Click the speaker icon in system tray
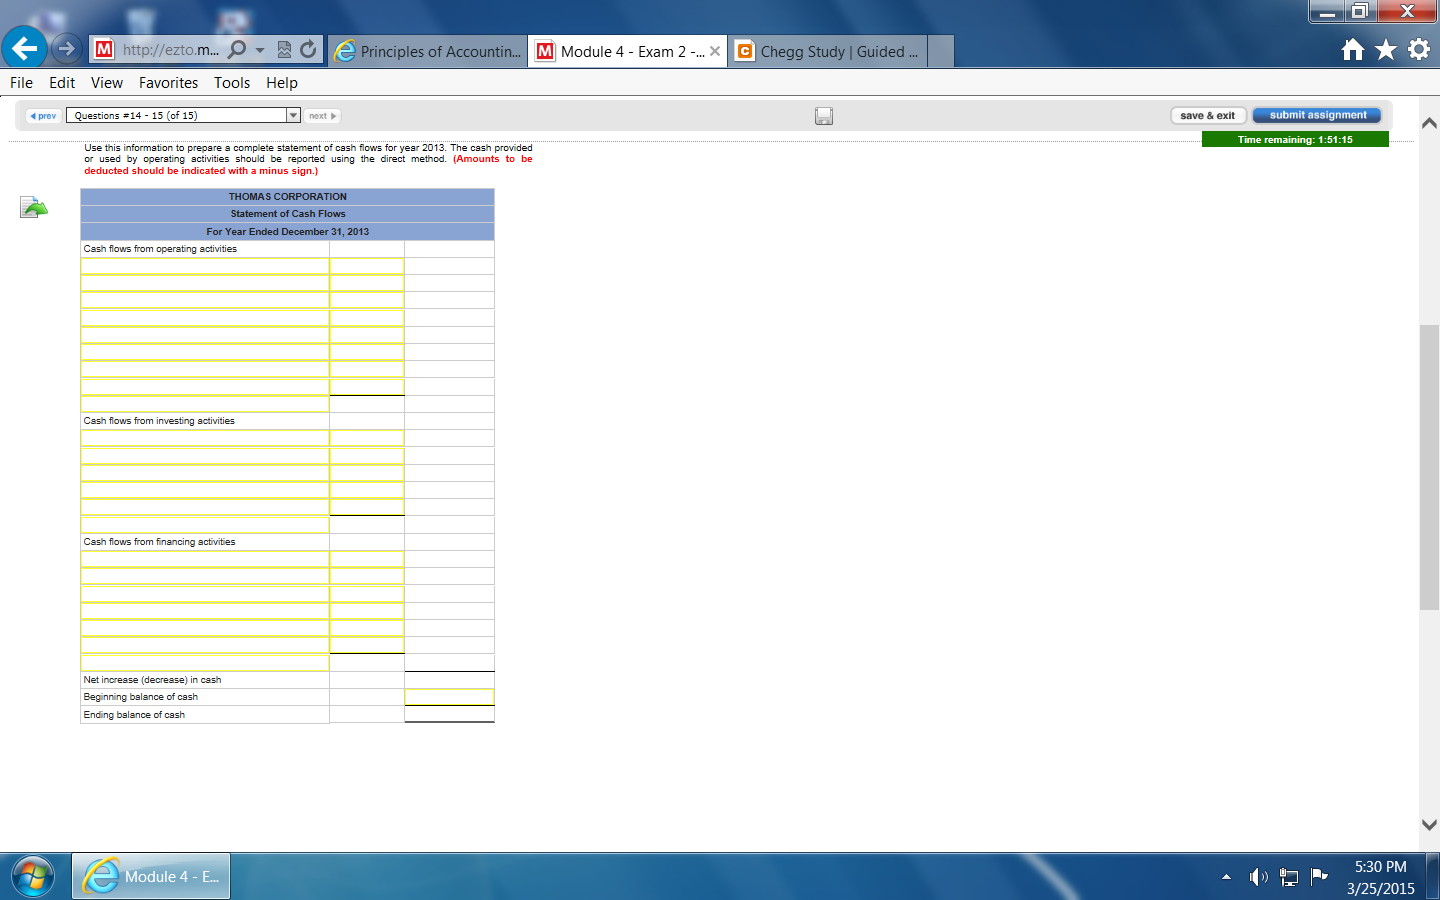1440x900 pixels. pos(1258,876)
